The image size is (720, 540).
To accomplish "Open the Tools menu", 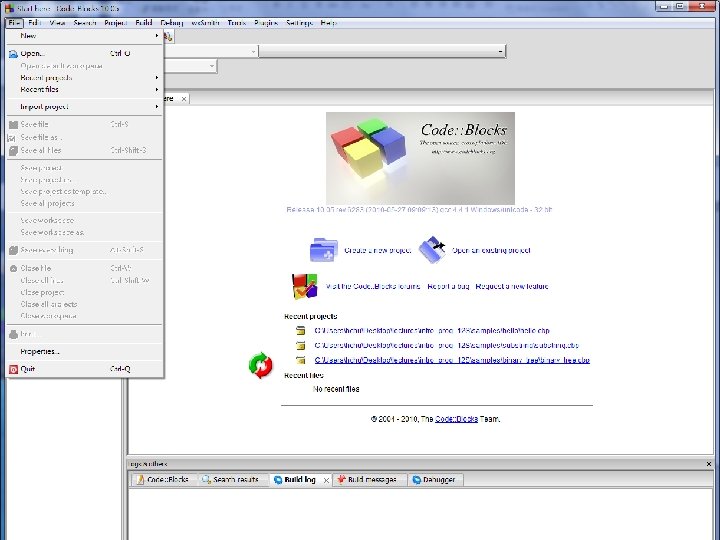I will 237,22.
